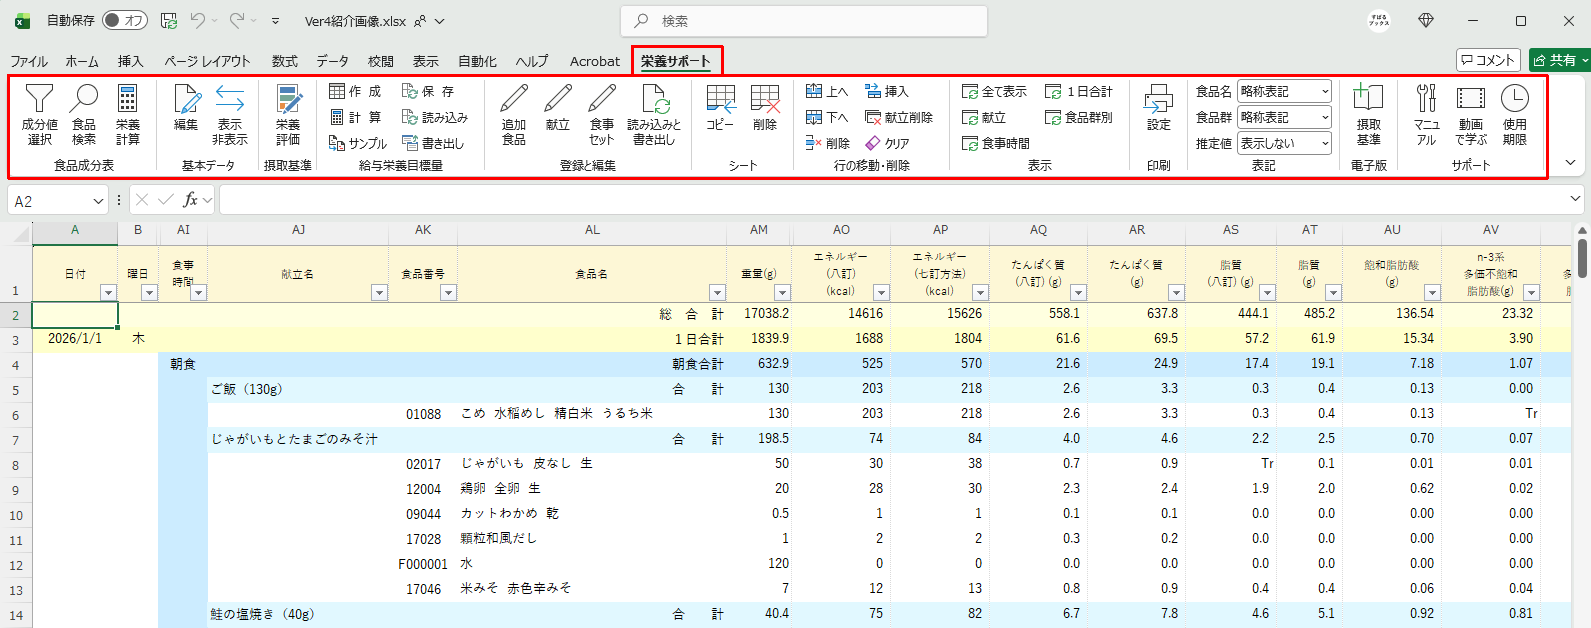1591x628 pixels.
Task: Move row 下へ
Action: pos(827,117)
